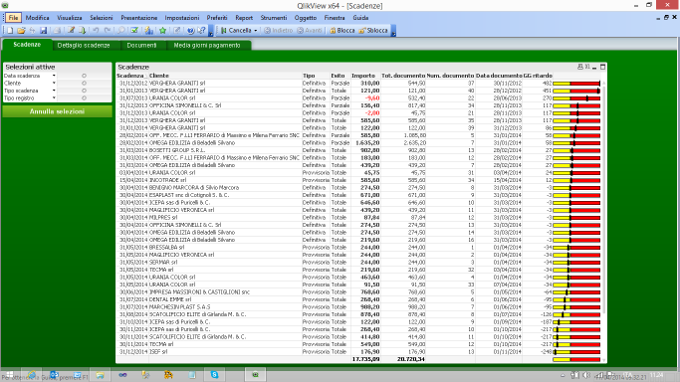Click the Avanti toolbar button
This screenshot has width=680, height=382.
pos(310,30)
